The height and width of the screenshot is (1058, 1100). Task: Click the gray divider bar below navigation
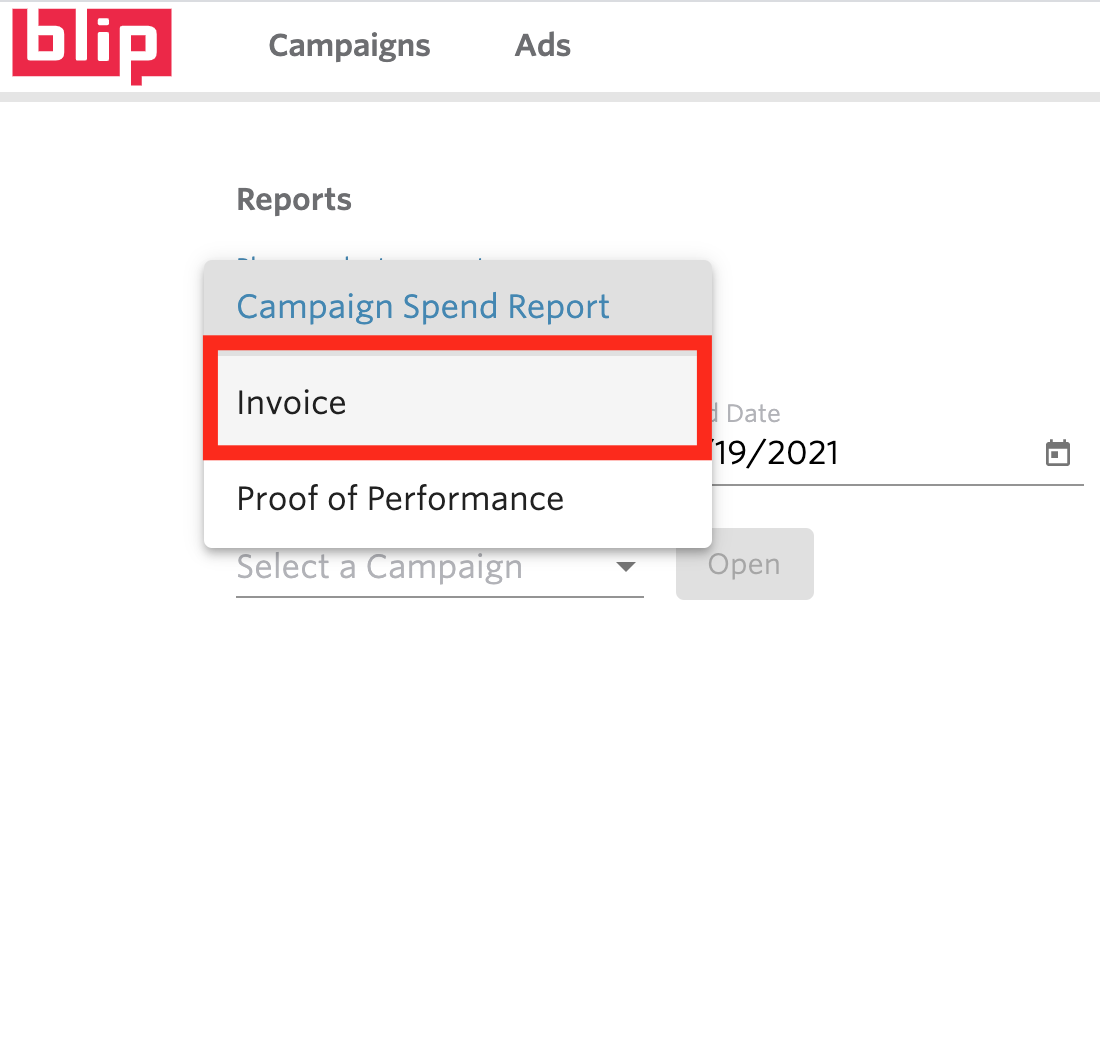(x=550, y=97)
